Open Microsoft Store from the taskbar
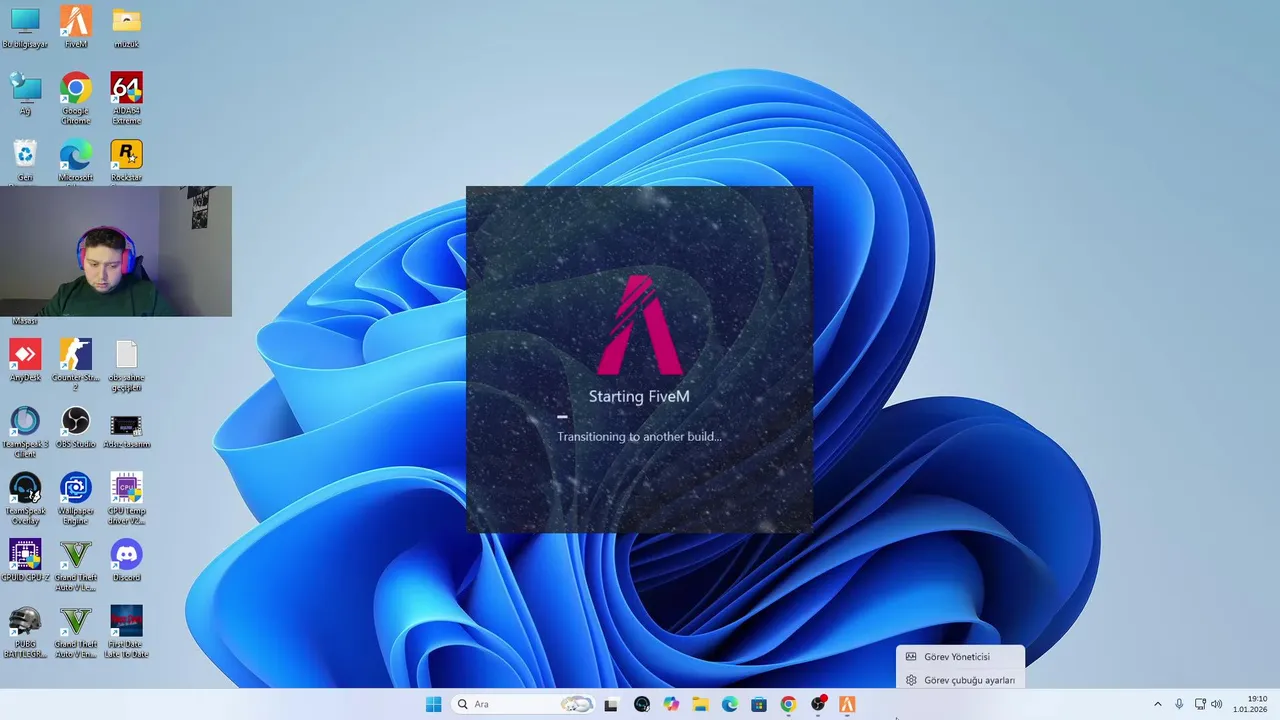 click(759, 704)
